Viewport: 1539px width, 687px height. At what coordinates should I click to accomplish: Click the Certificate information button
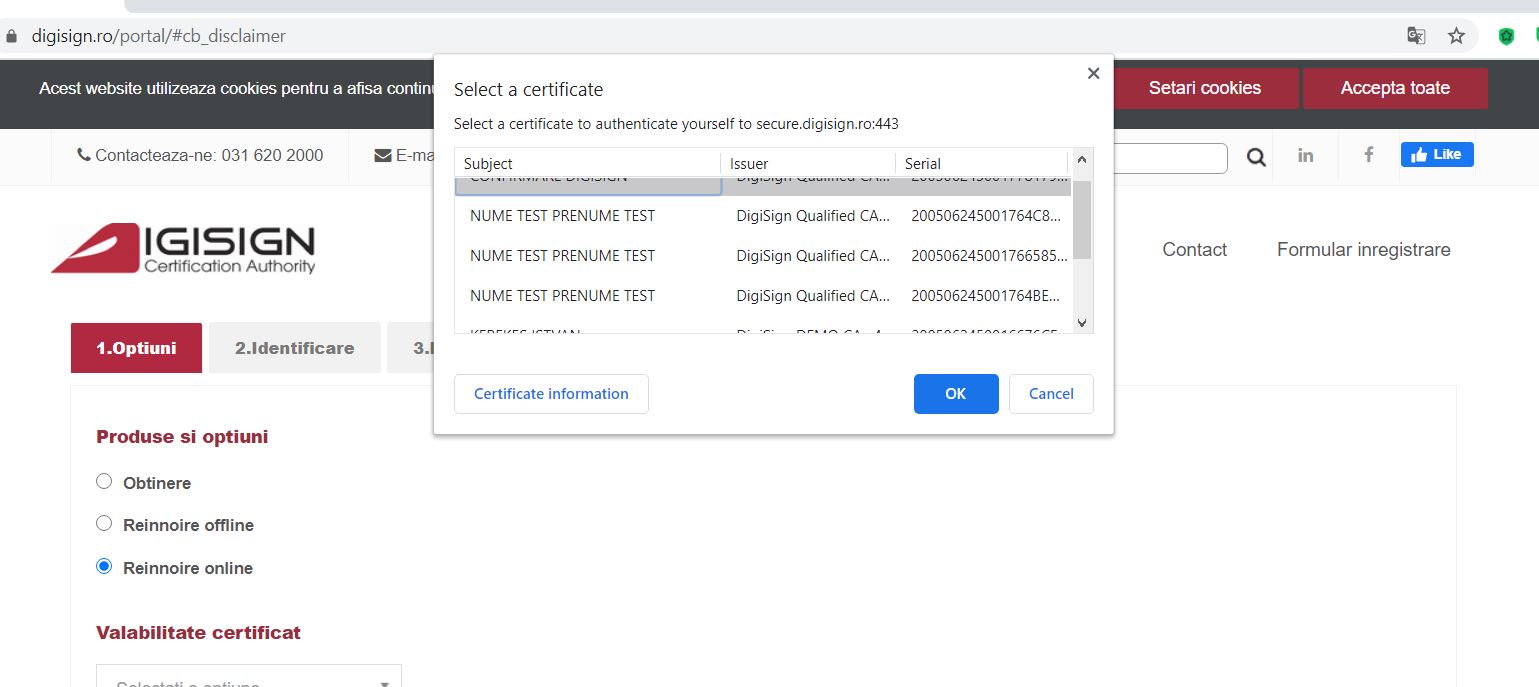(x=551, y=394)
